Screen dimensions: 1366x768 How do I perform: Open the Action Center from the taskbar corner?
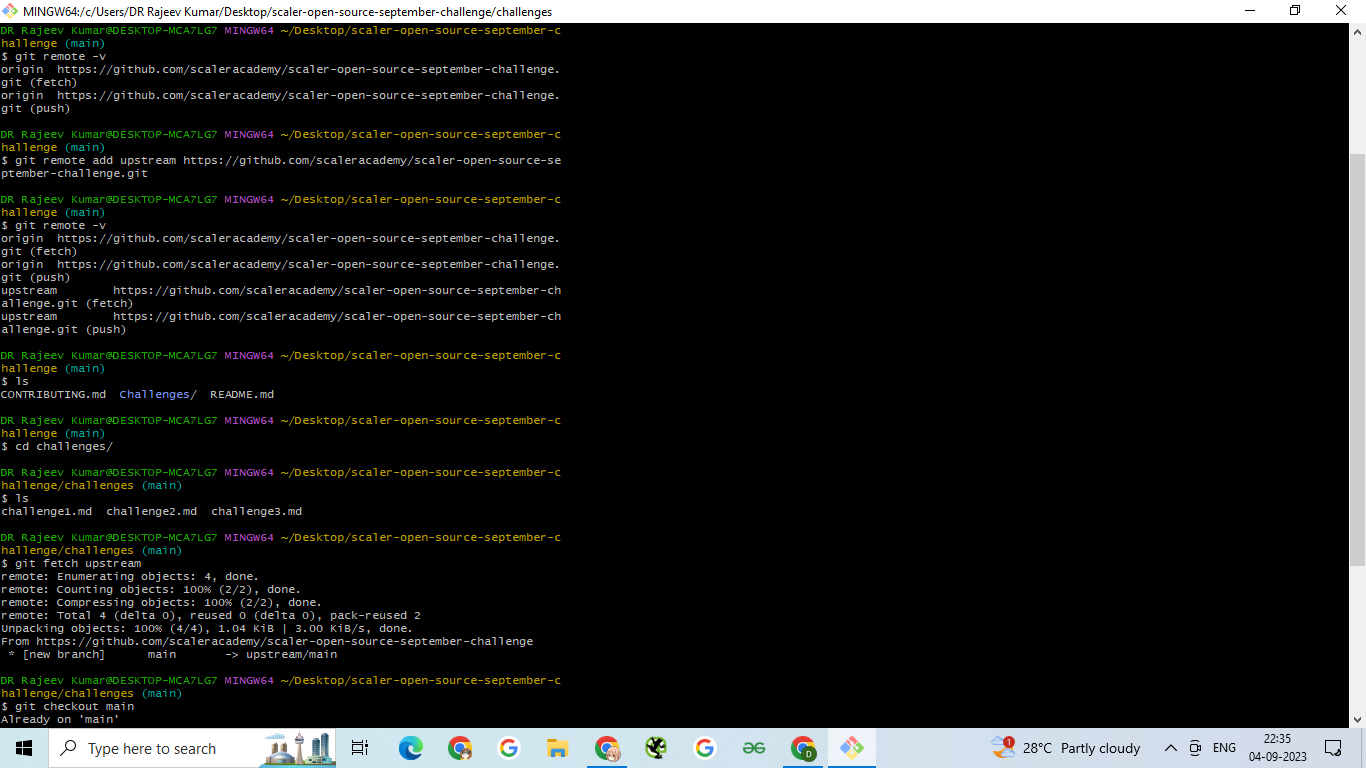coord(1334,747)
